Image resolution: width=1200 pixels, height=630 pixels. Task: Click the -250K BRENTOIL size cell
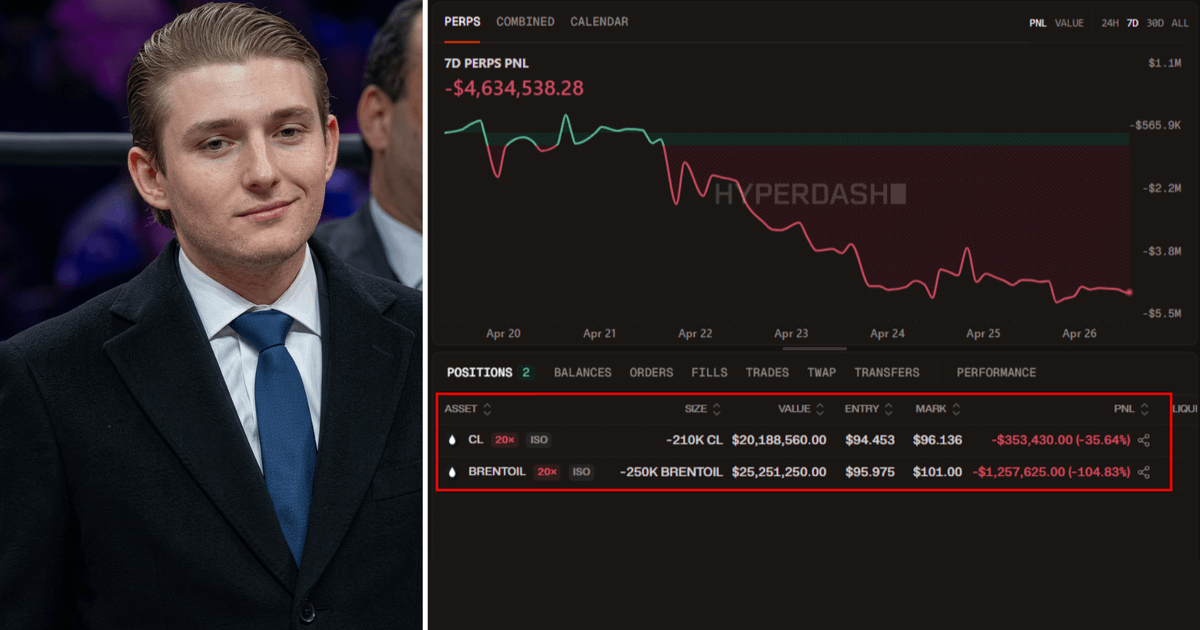click(672, 472)
